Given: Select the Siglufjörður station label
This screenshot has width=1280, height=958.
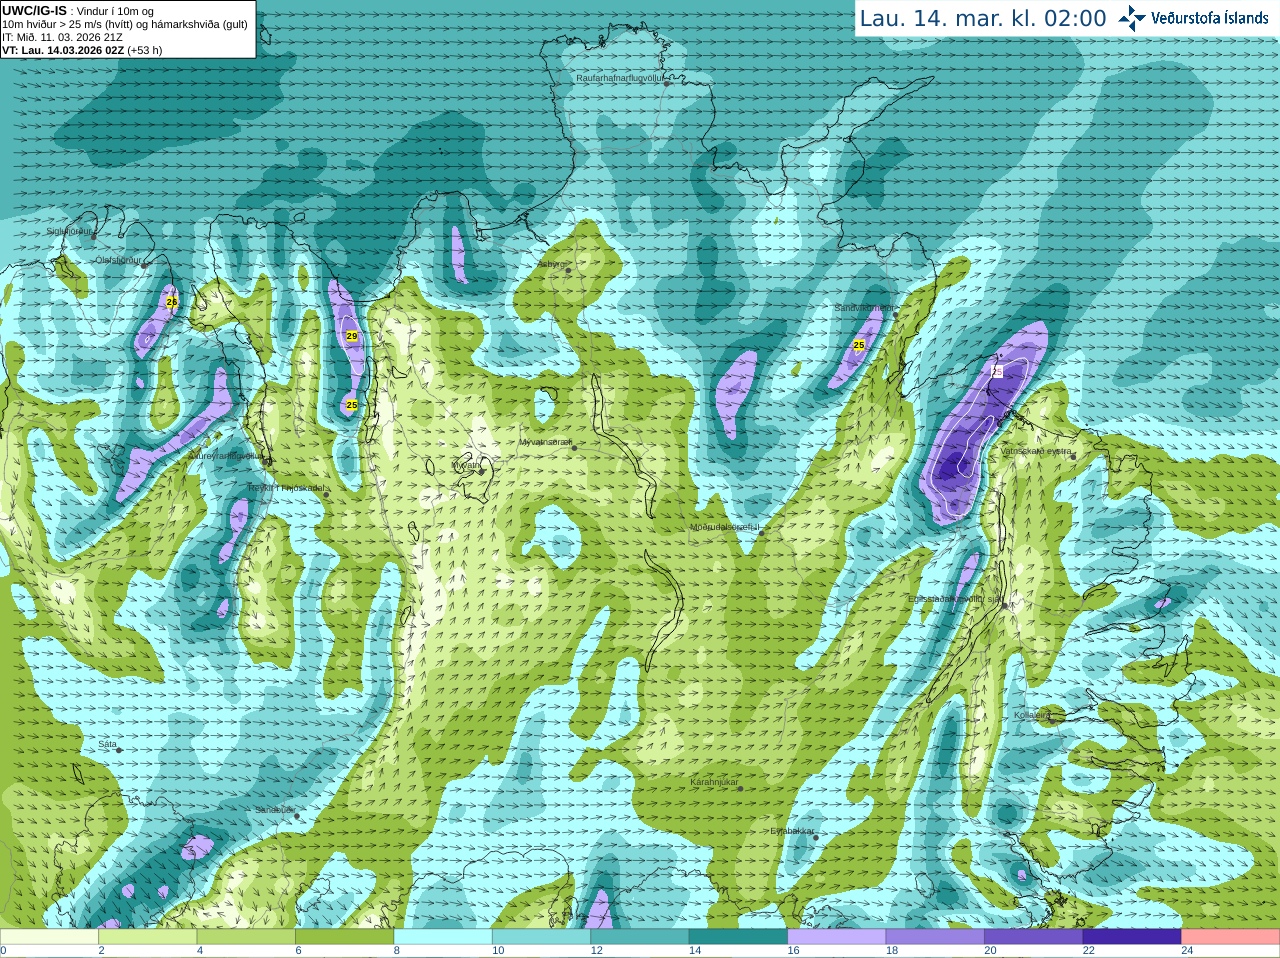Looking at the screenshot, I should coord(69,231).
